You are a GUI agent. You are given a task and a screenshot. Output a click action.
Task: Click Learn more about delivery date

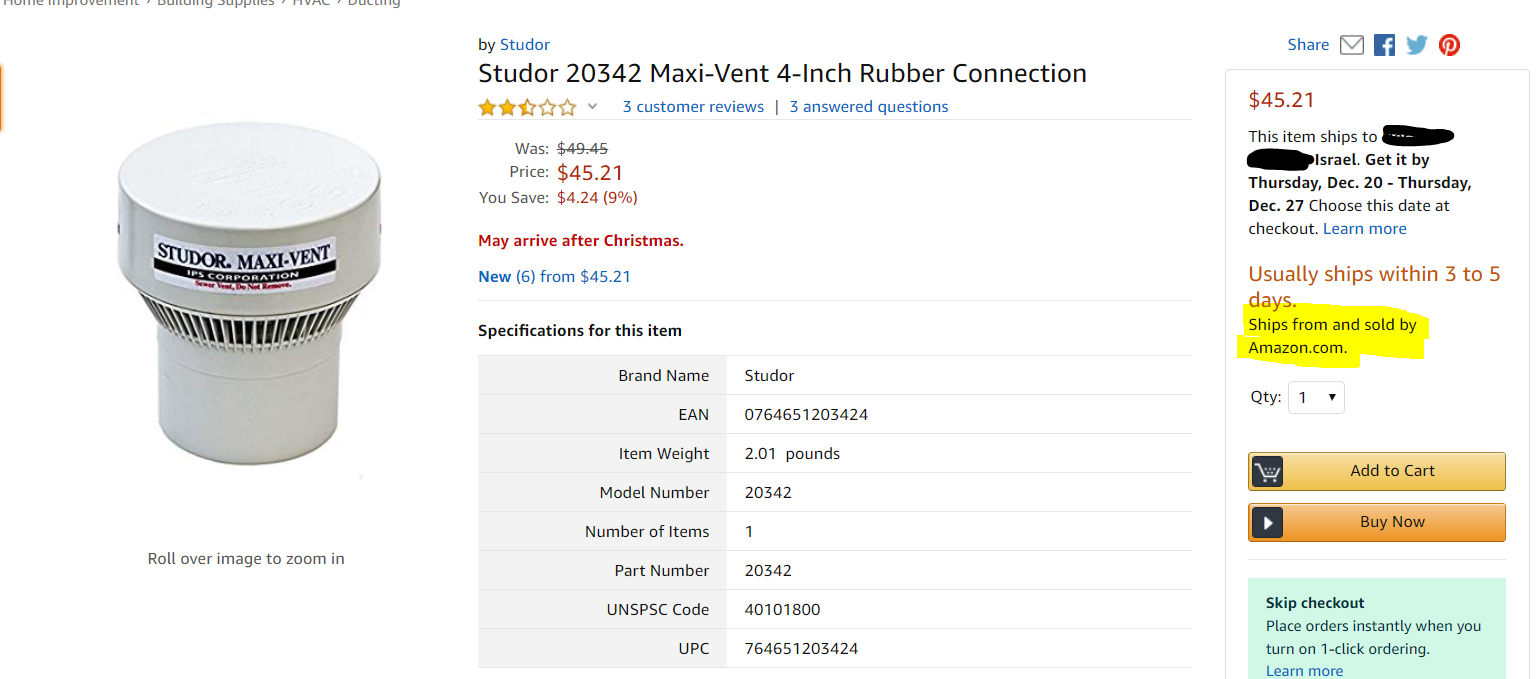(1364, 229)
